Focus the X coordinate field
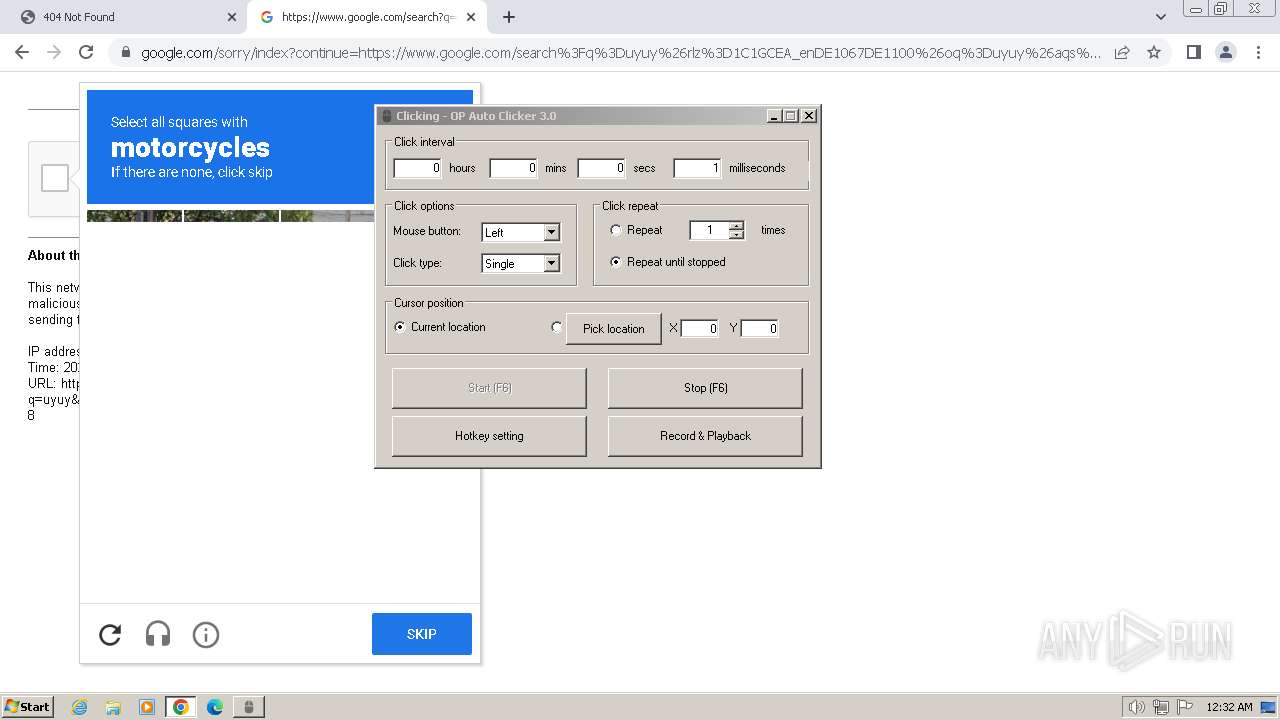Screen dimensions: 1280x720 pyautogui.click(x=700, y=328)
